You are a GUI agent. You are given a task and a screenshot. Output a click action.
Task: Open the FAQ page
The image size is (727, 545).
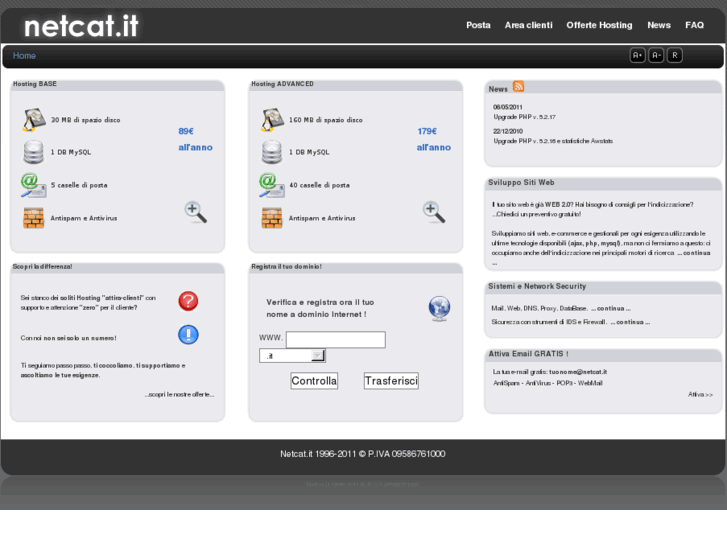pos(695,25)
